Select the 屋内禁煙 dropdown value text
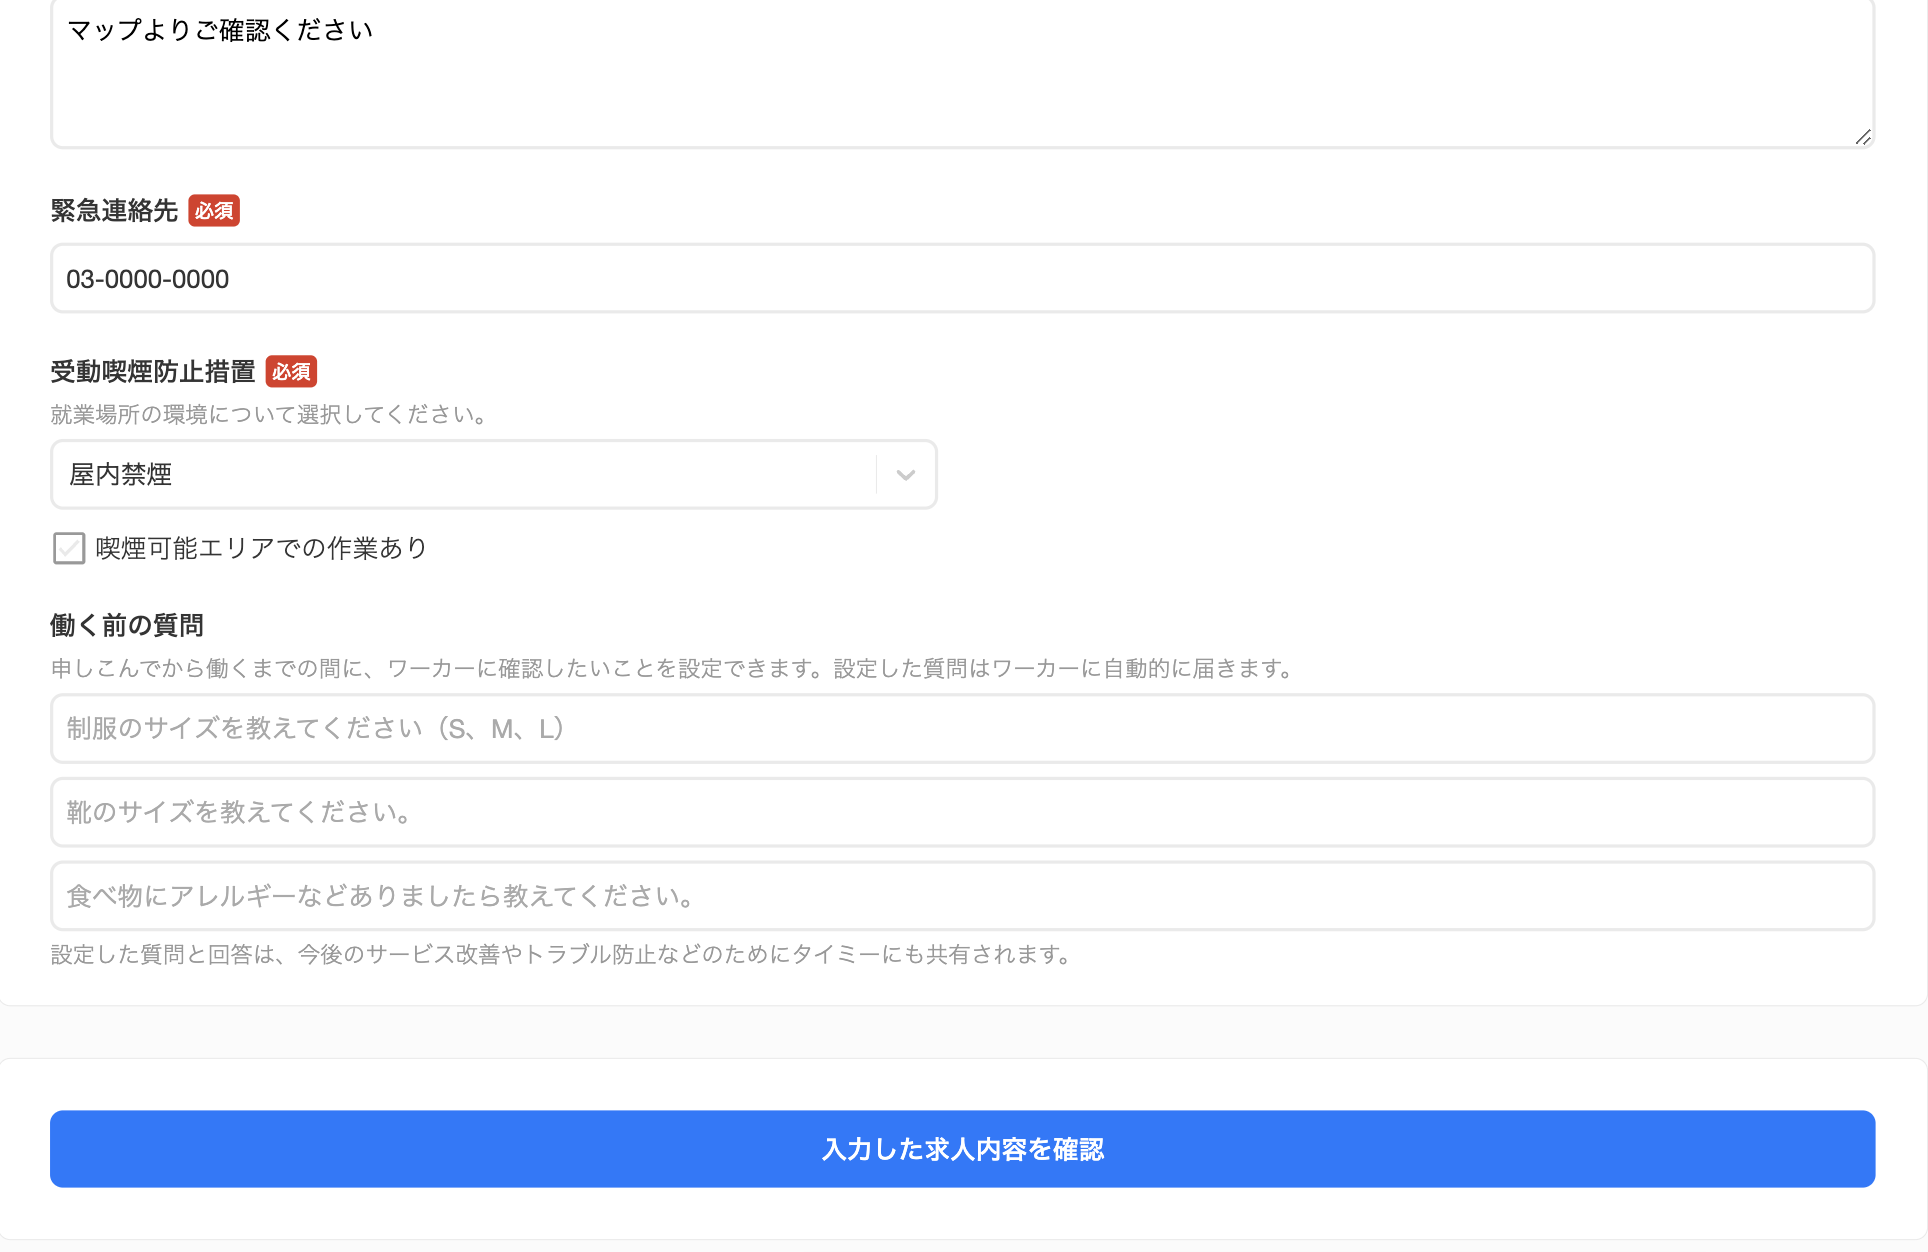Image resolution: width=1928 pixels, height=1252 pixels. [120, 474]
